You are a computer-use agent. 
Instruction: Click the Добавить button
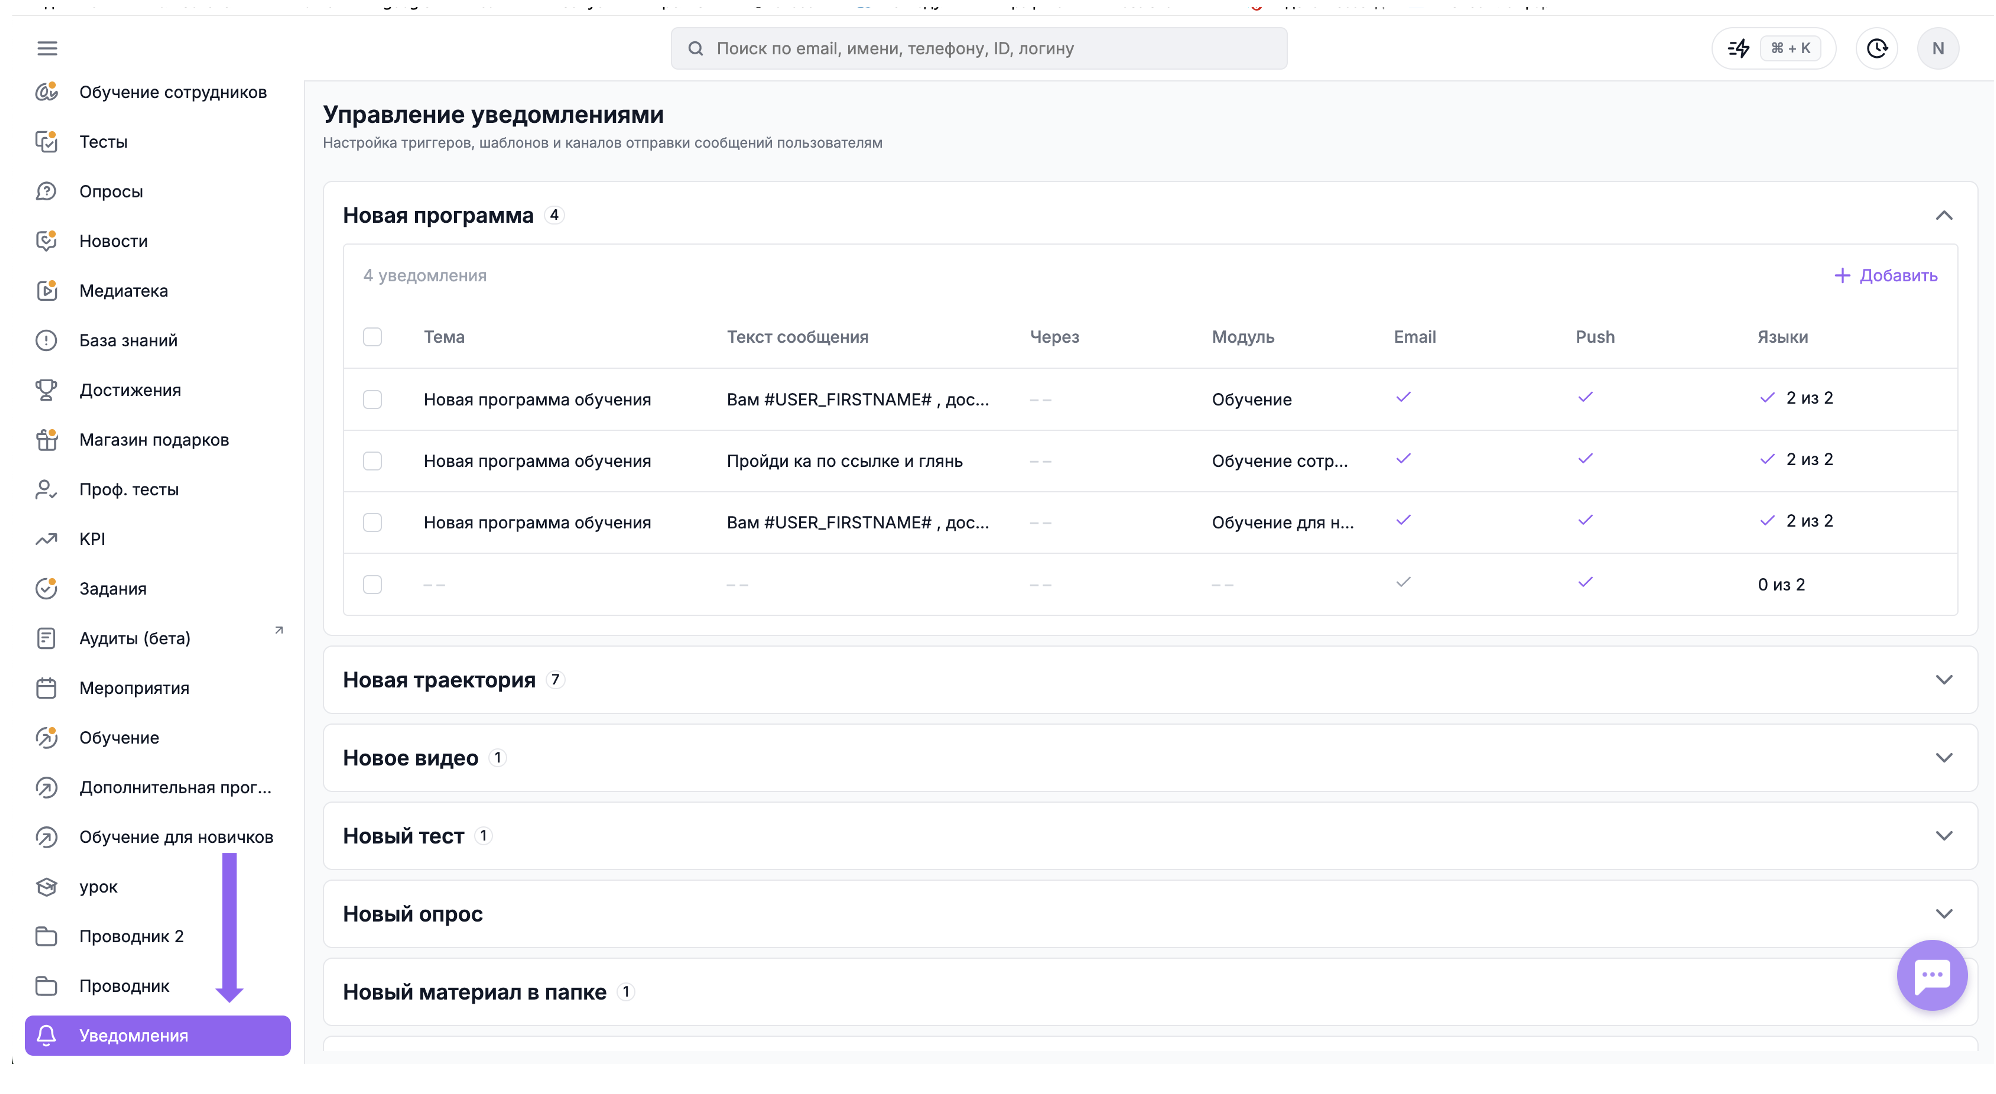(x=1886, y=275)
